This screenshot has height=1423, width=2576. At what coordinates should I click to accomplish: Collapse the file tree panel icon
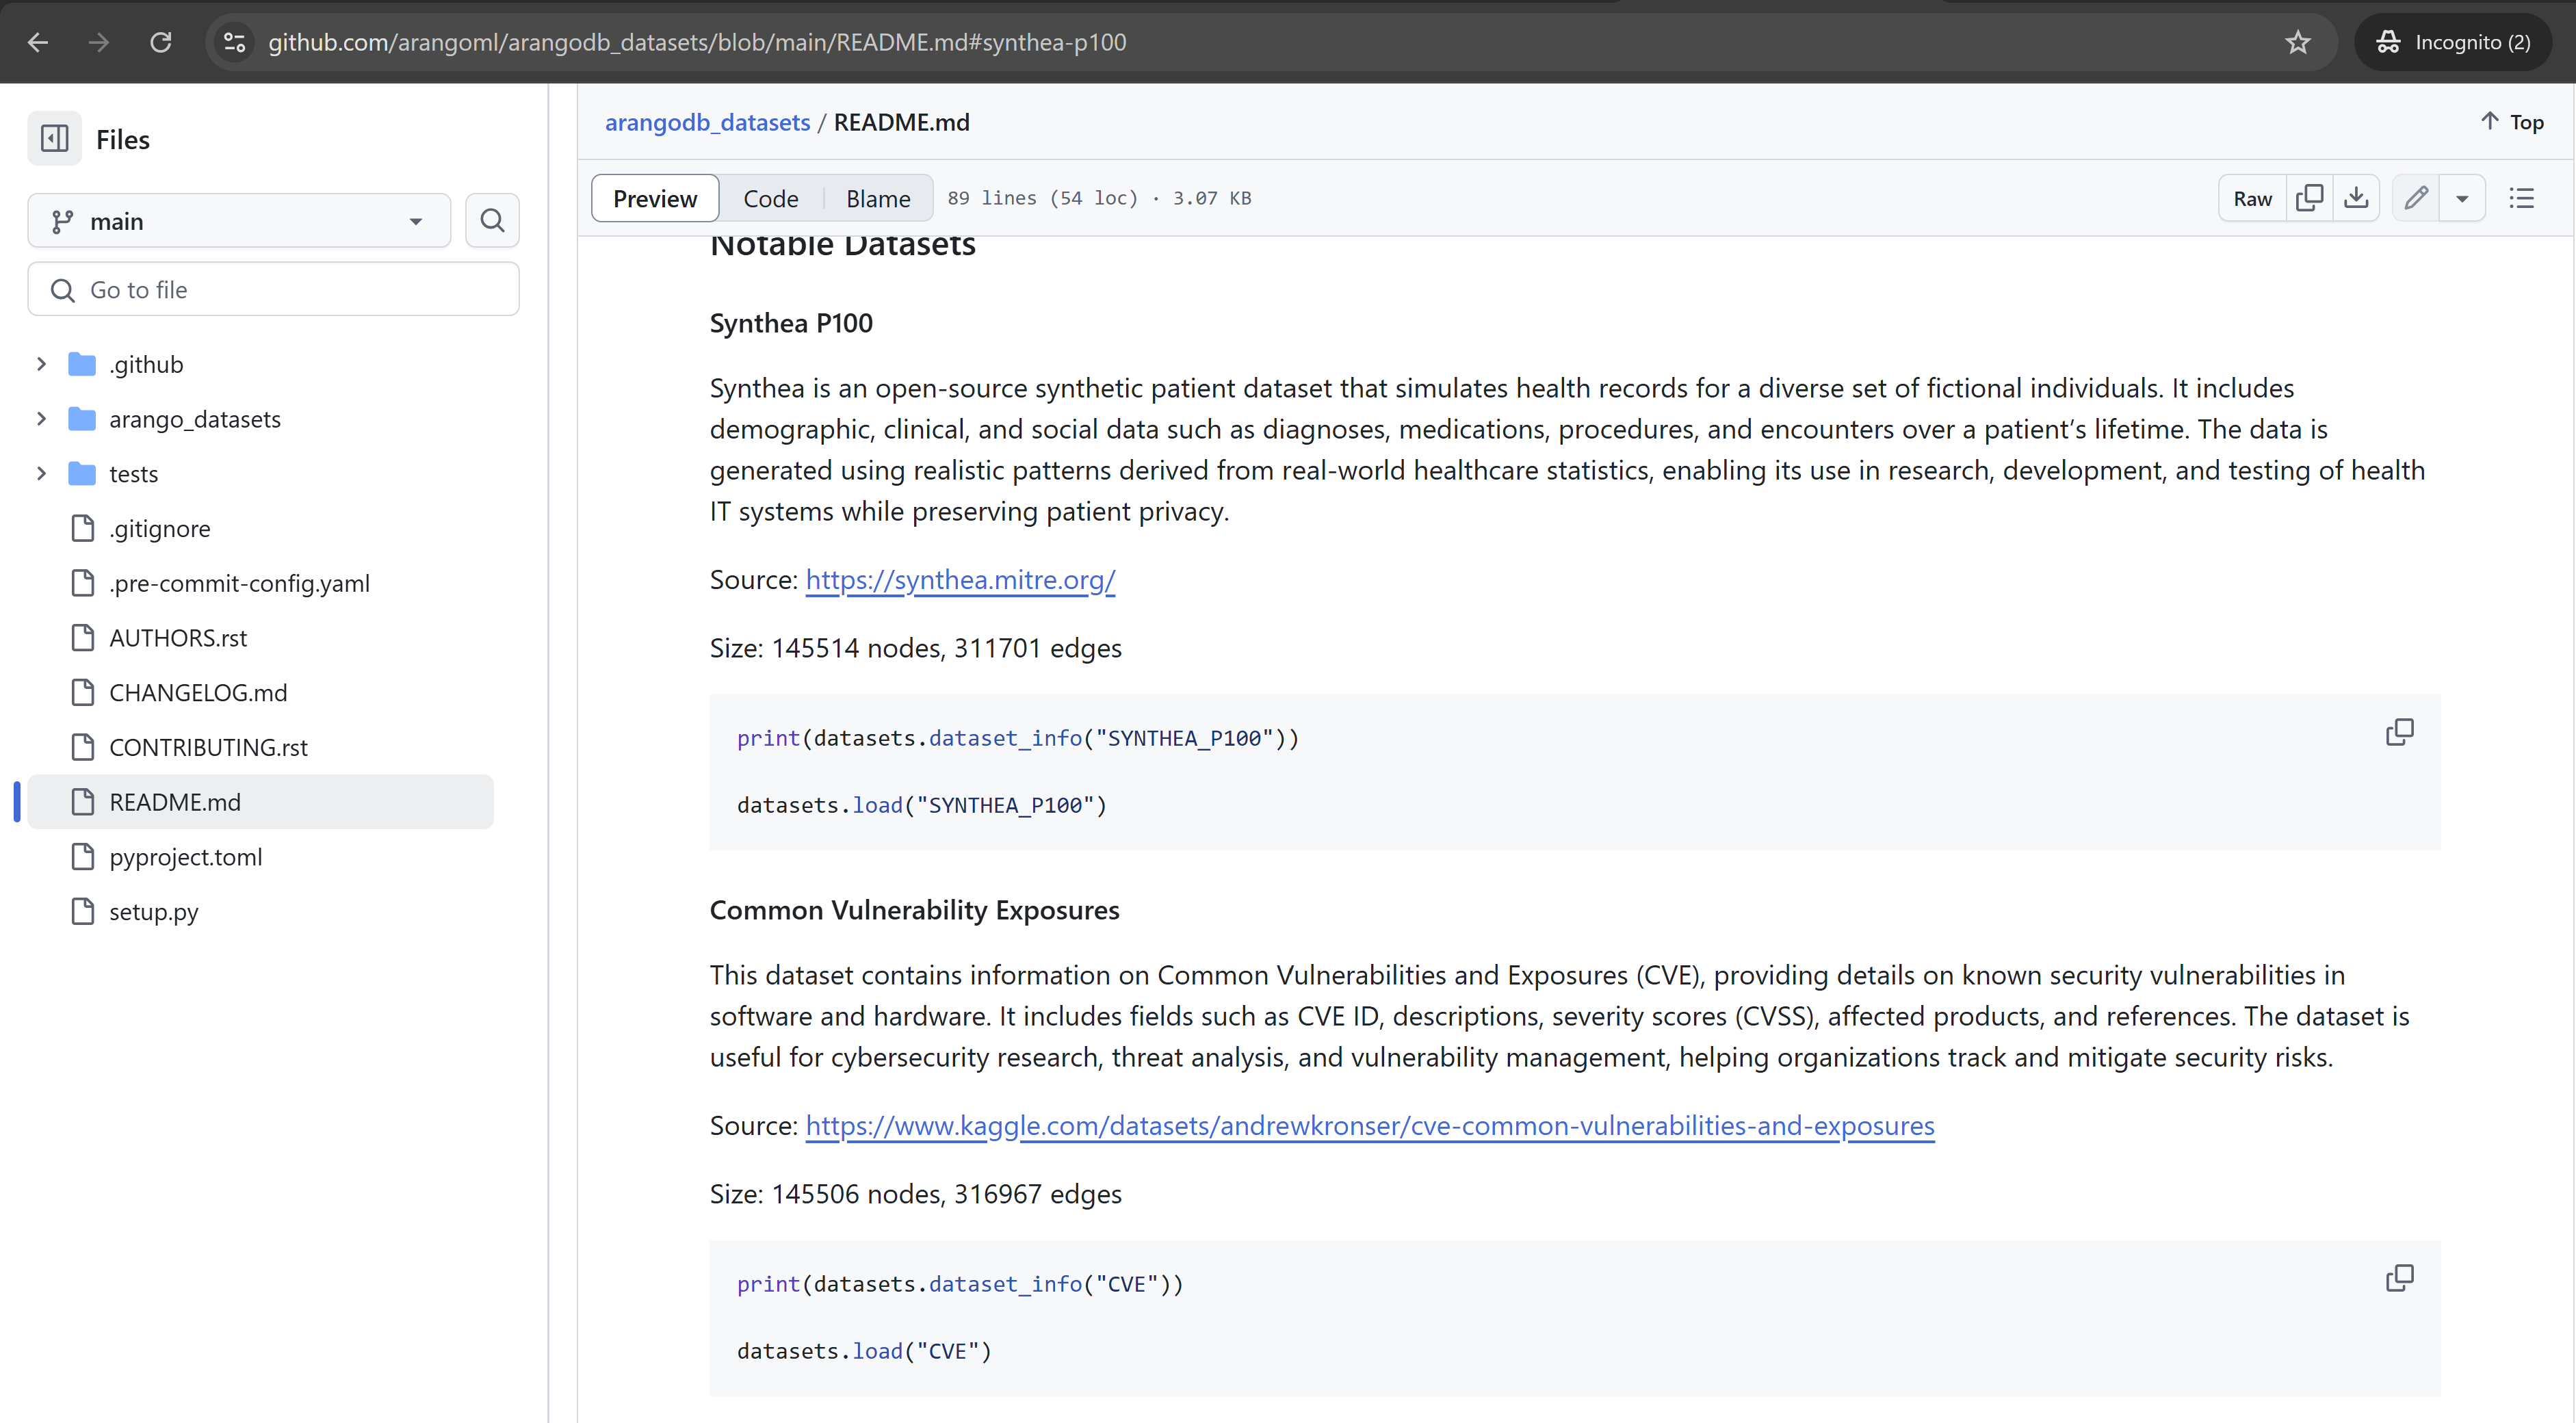(x=54, y=138)
